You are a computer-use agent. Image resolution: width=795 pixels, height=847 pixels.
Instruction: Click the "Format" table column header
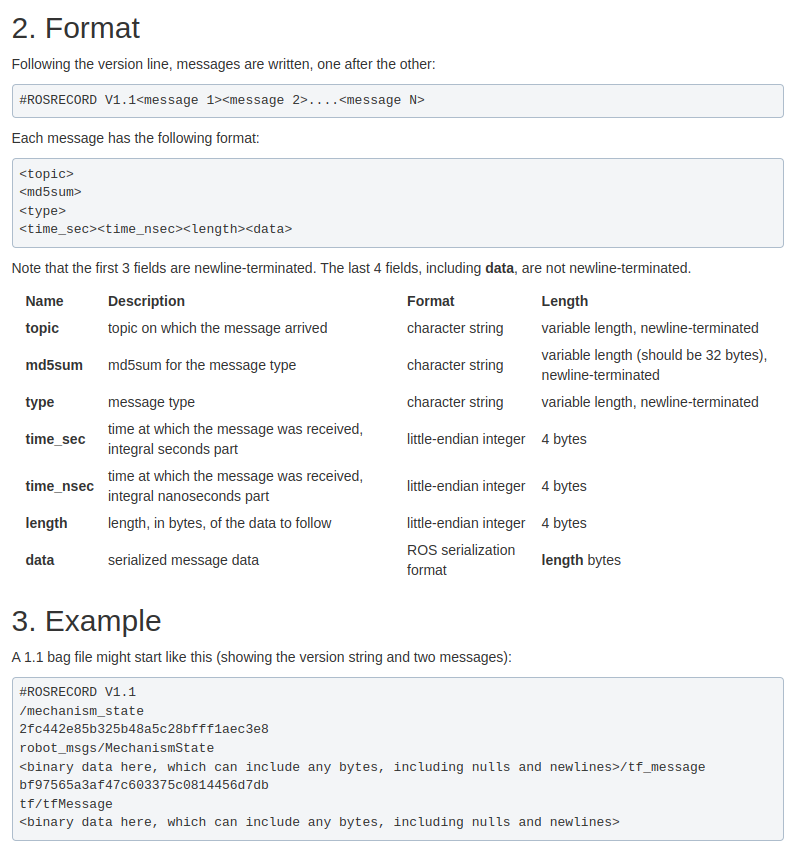(430, 301)
